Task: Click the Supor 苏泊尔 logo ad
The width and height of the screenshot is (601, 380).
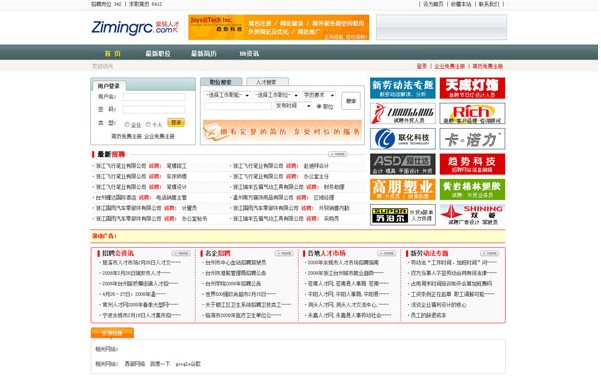Action: (x=402, y=215)
